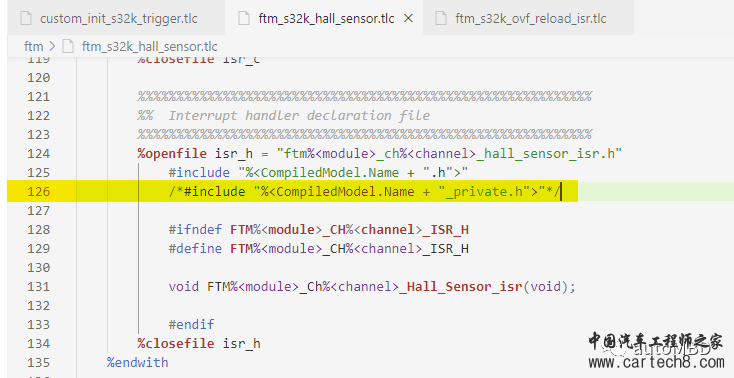This screenshot has width=734, height=378.
Task: Place cursor on %openfile isr_h line
Action: click(x=379, y=154)
